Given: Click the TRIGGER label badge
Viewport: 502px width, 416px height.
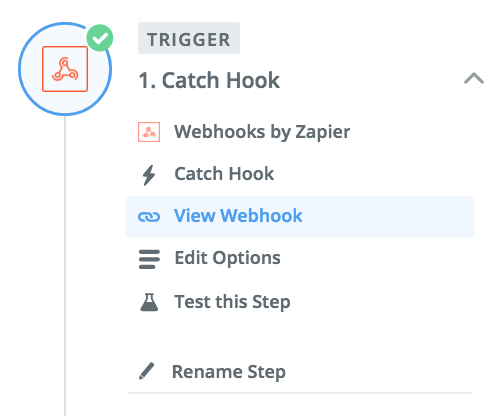Looking at the screenshot, I should 189,38.
